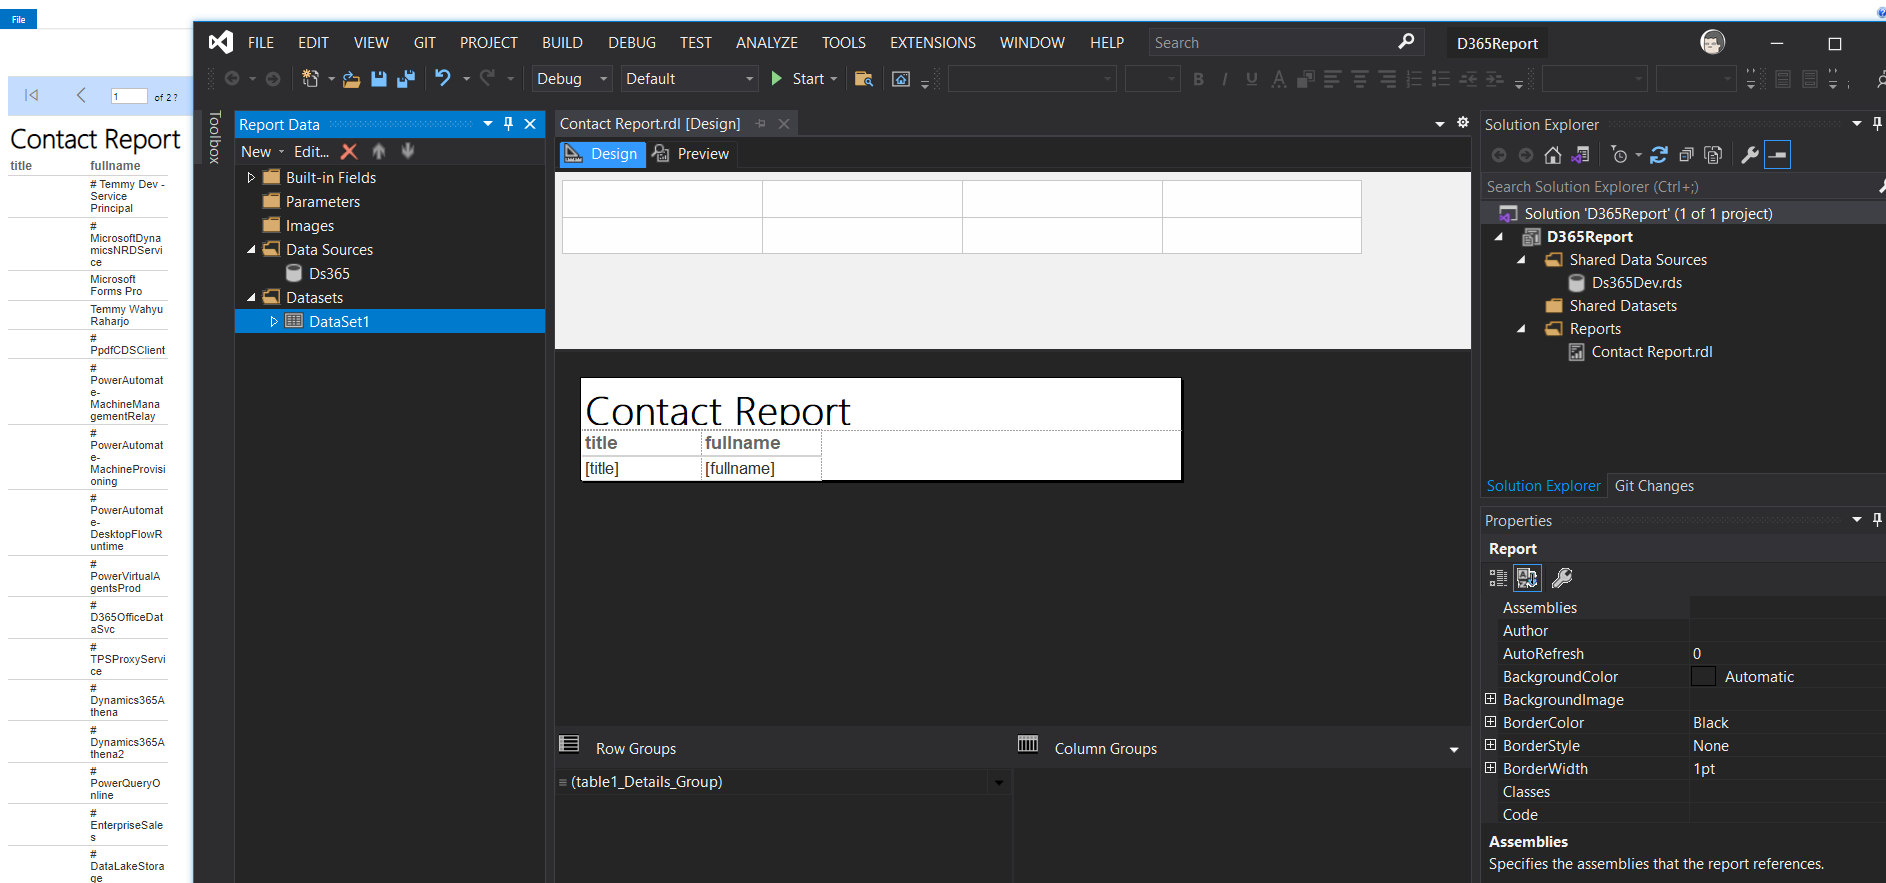Open the document window settings gear

(x=1463, y=123)
